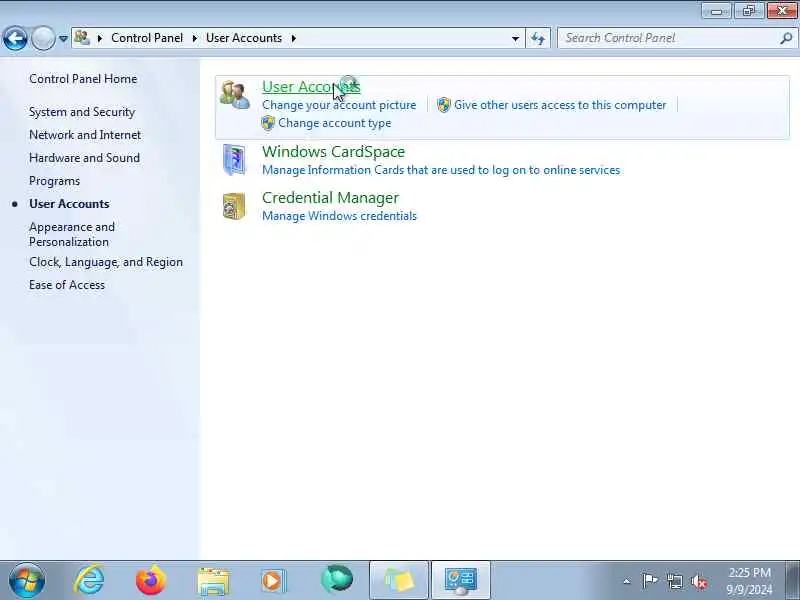The width and height of the screenshot is (800, 600).
Task: Restore down the Control Panel window
Action: 748,11
